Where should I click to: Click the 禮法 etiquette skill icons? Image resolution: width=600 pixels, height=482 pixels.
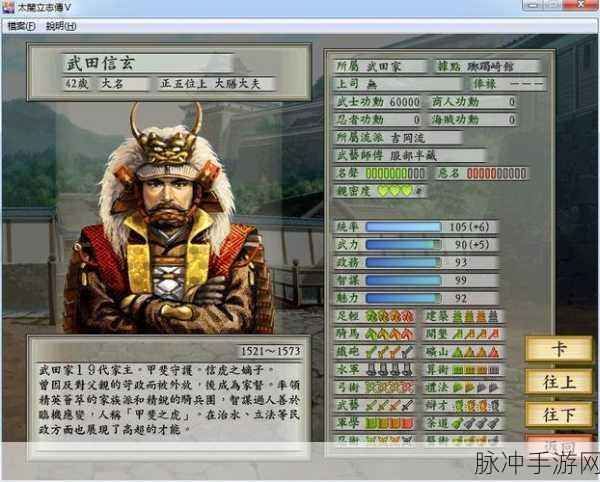coord(476,388)
